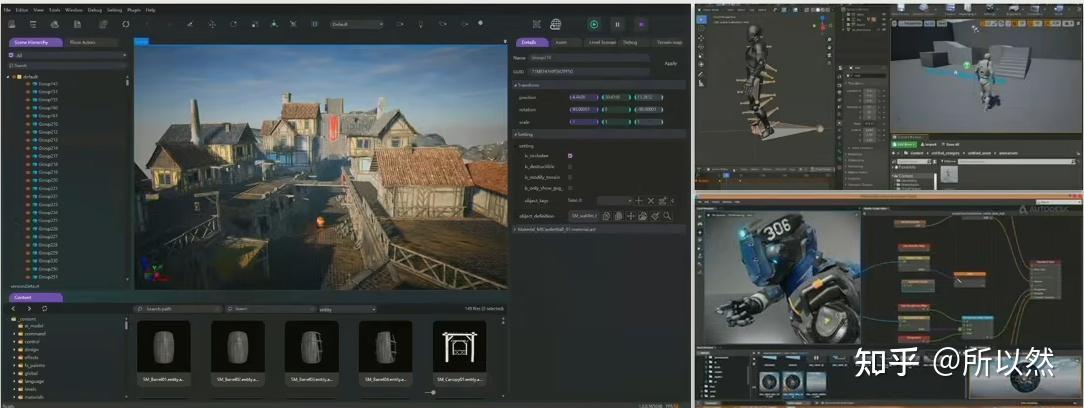Open the entity filter dropdown in Content
This screenshot has height=408, width=1084.
pyautogui.click(x=346, y=309)
